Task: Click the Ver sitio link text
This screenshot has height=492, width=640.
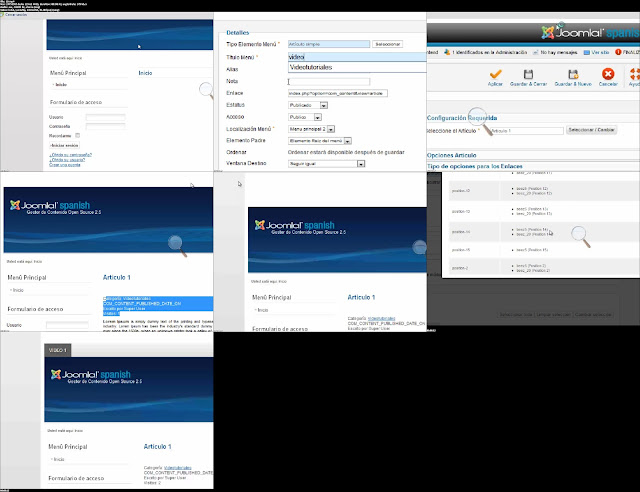Action: tap(600, 52)
